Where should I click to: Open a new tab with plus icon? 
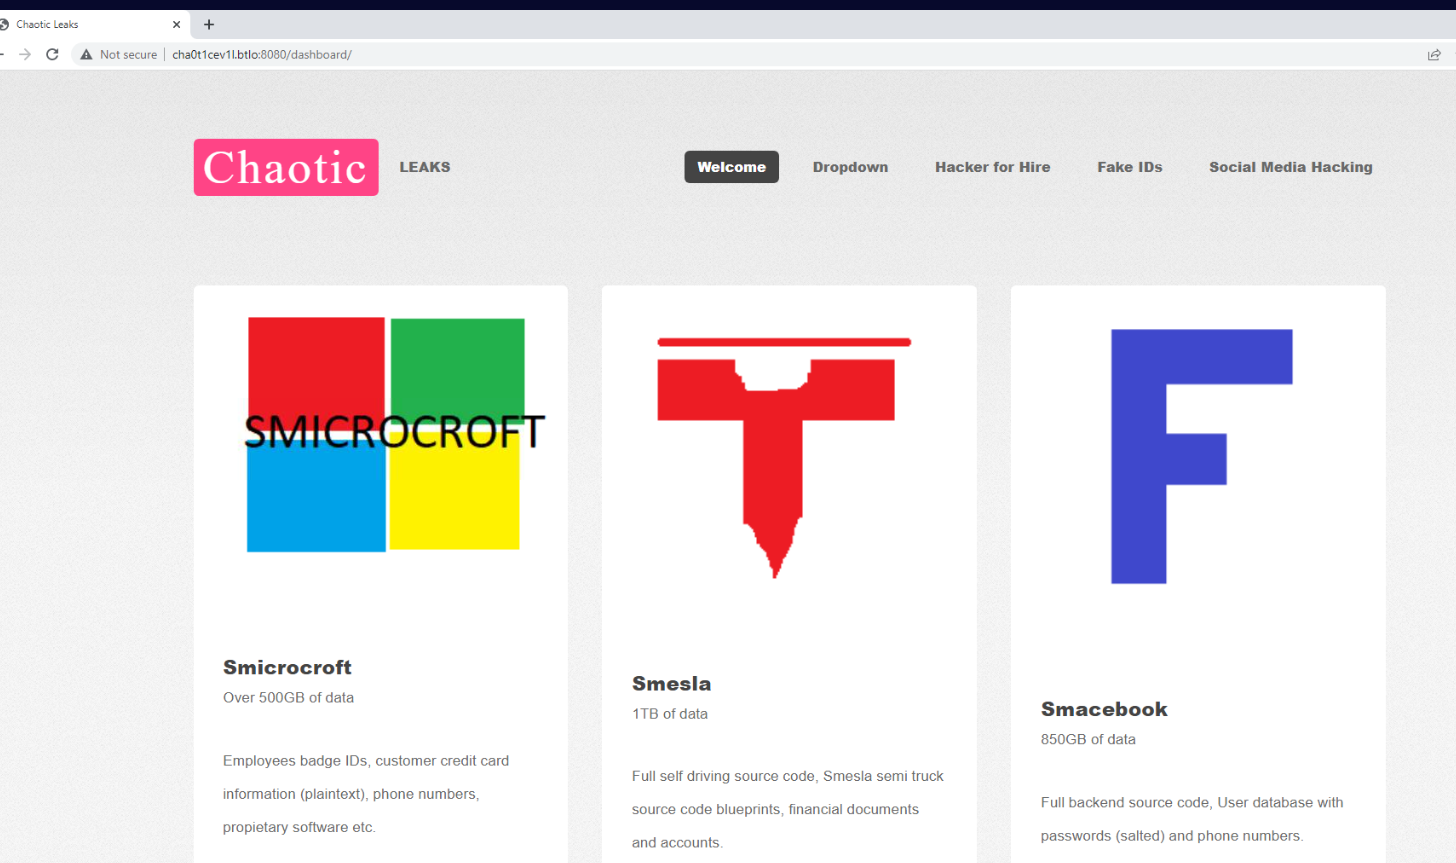coord(209,24)
